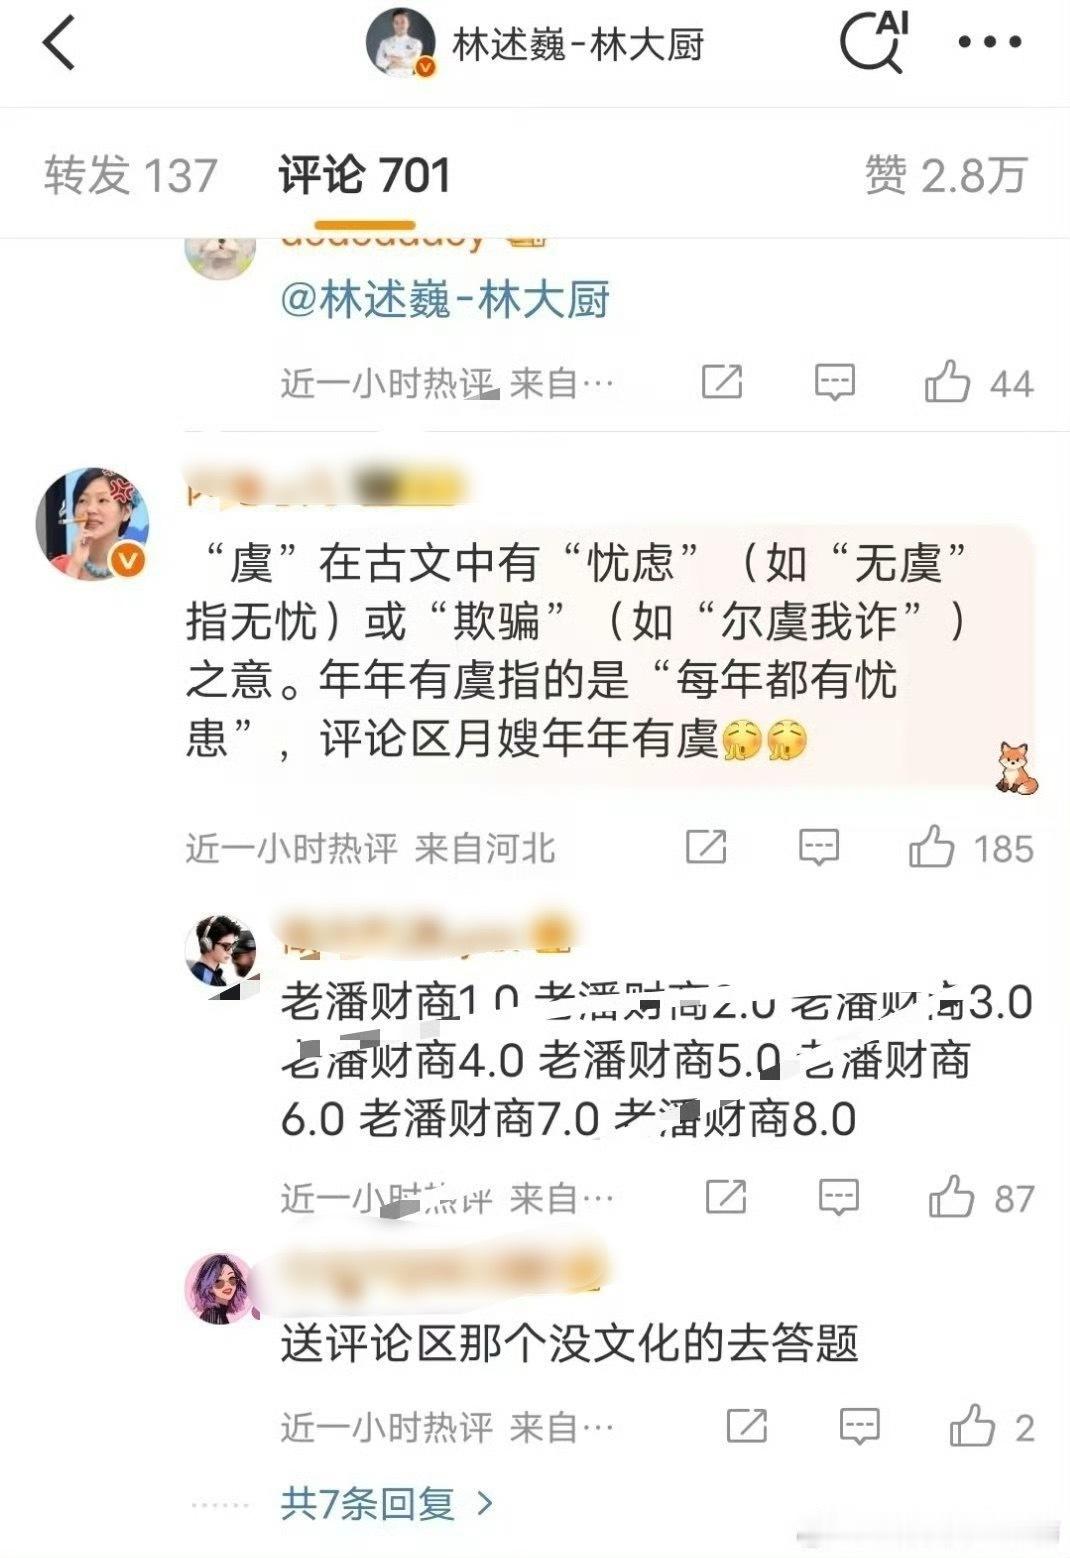Open the purple-haired commenter's avatar

click(x=221, y=1288)
